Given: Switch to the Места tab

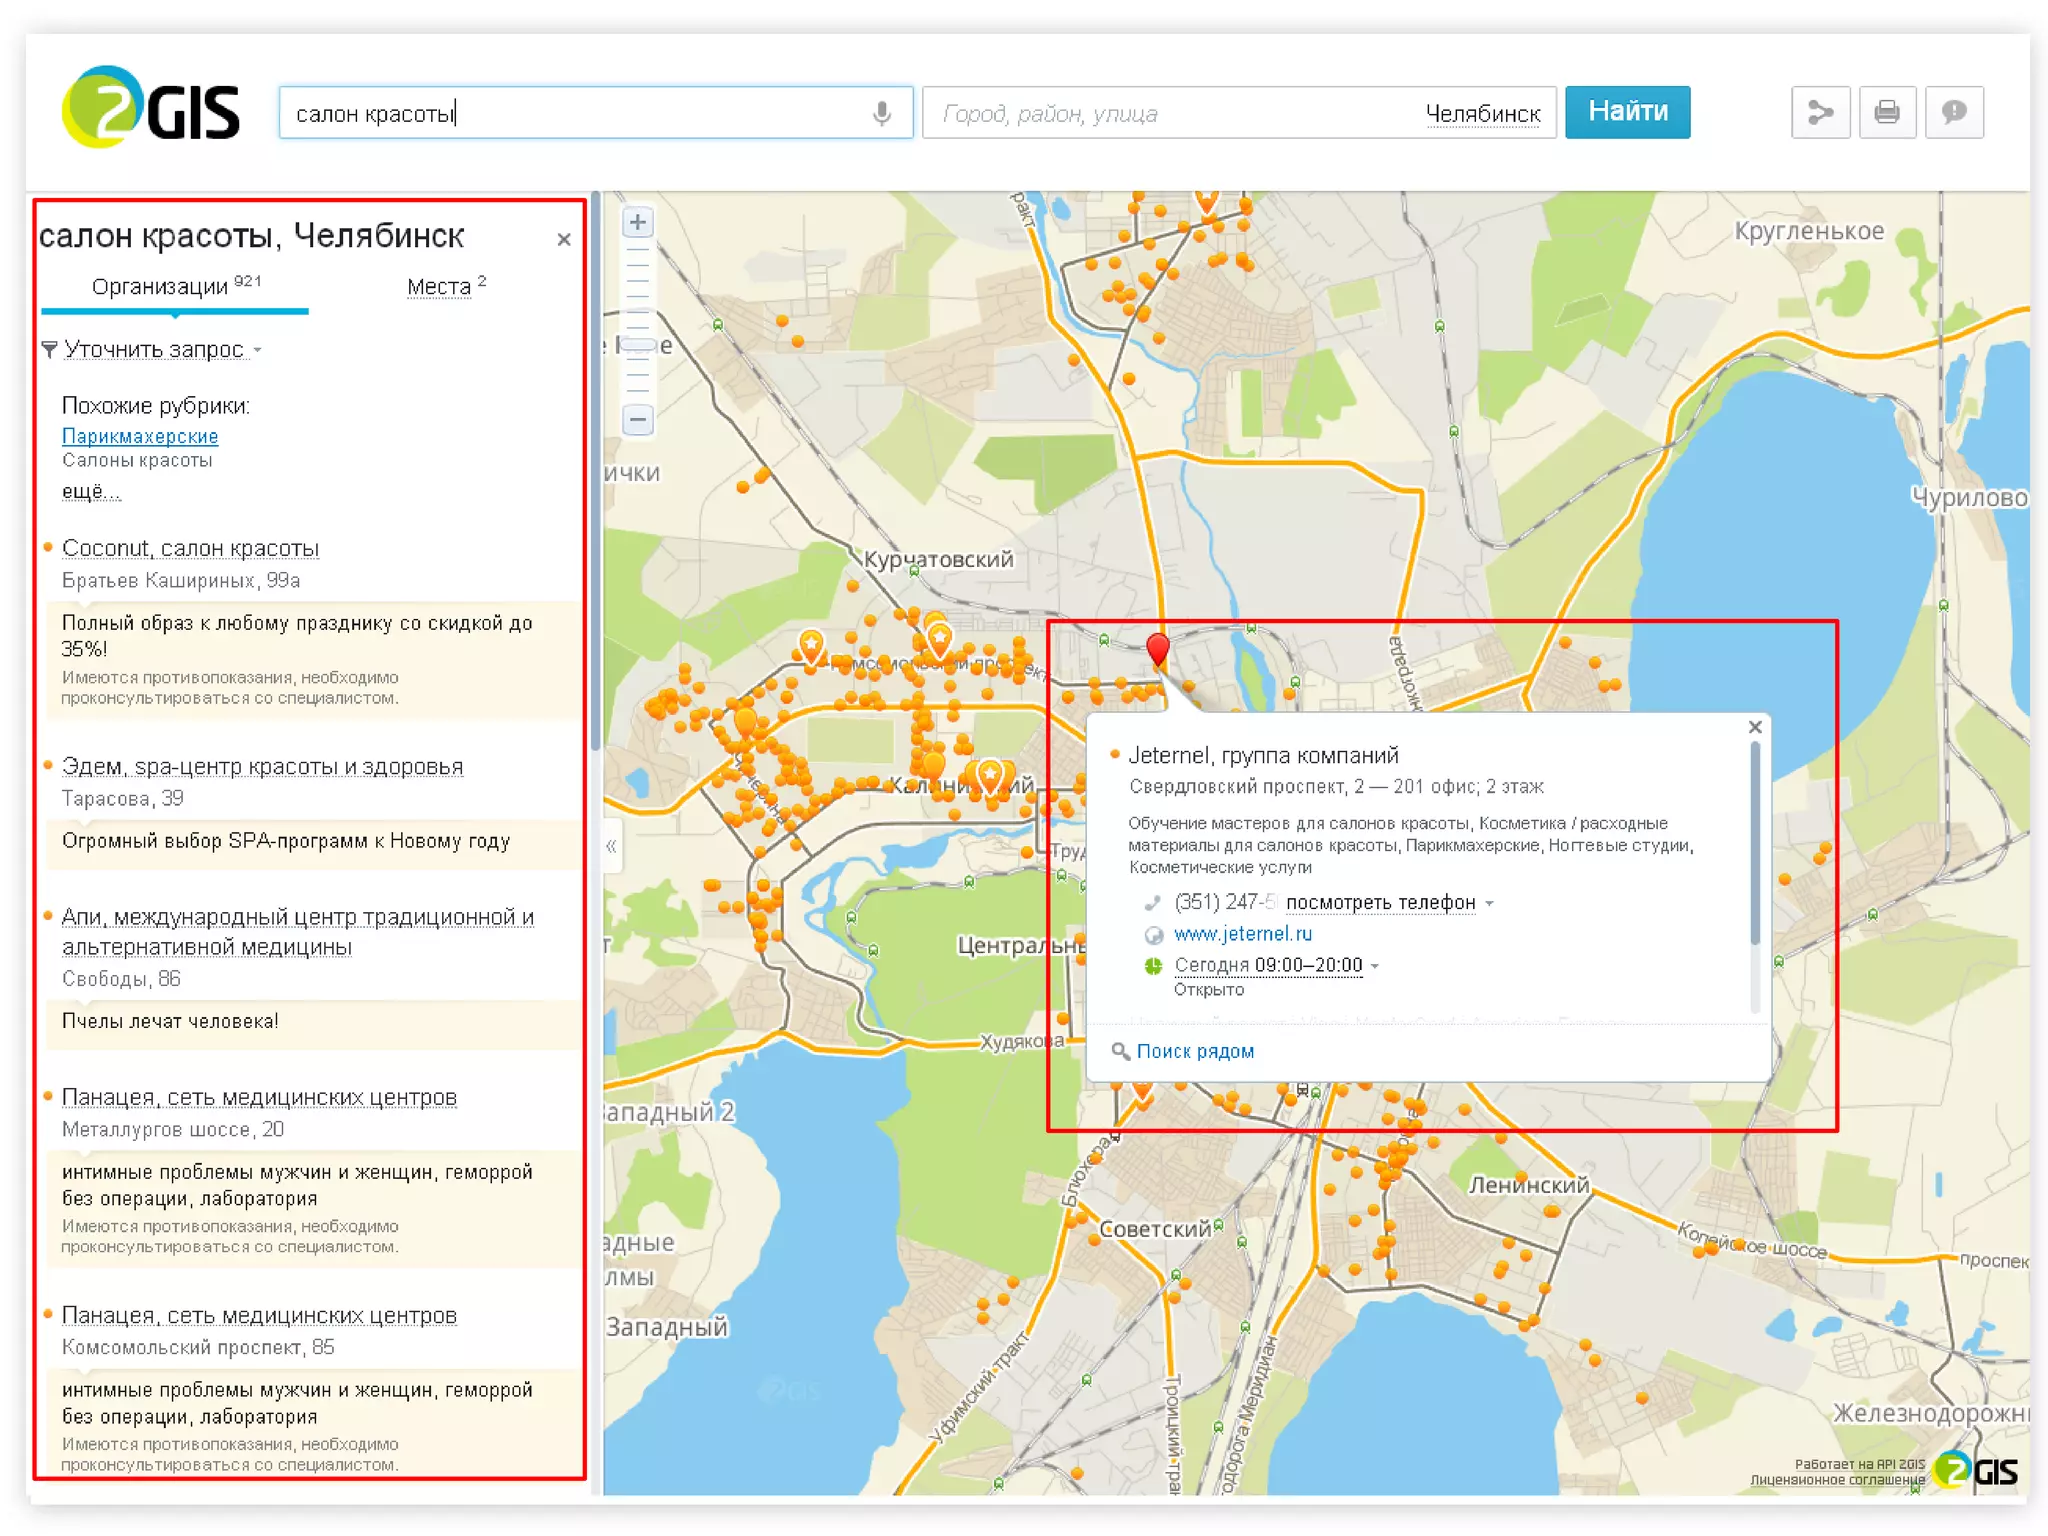Looking at the screenshot, I should click(x=439, y=287).
